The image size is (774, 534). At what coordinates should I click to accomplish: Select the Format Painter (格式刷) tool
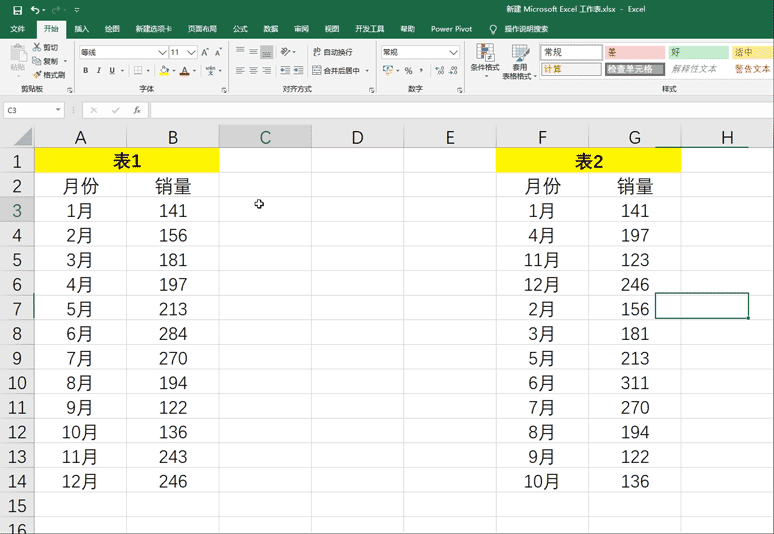pos(48,75)
